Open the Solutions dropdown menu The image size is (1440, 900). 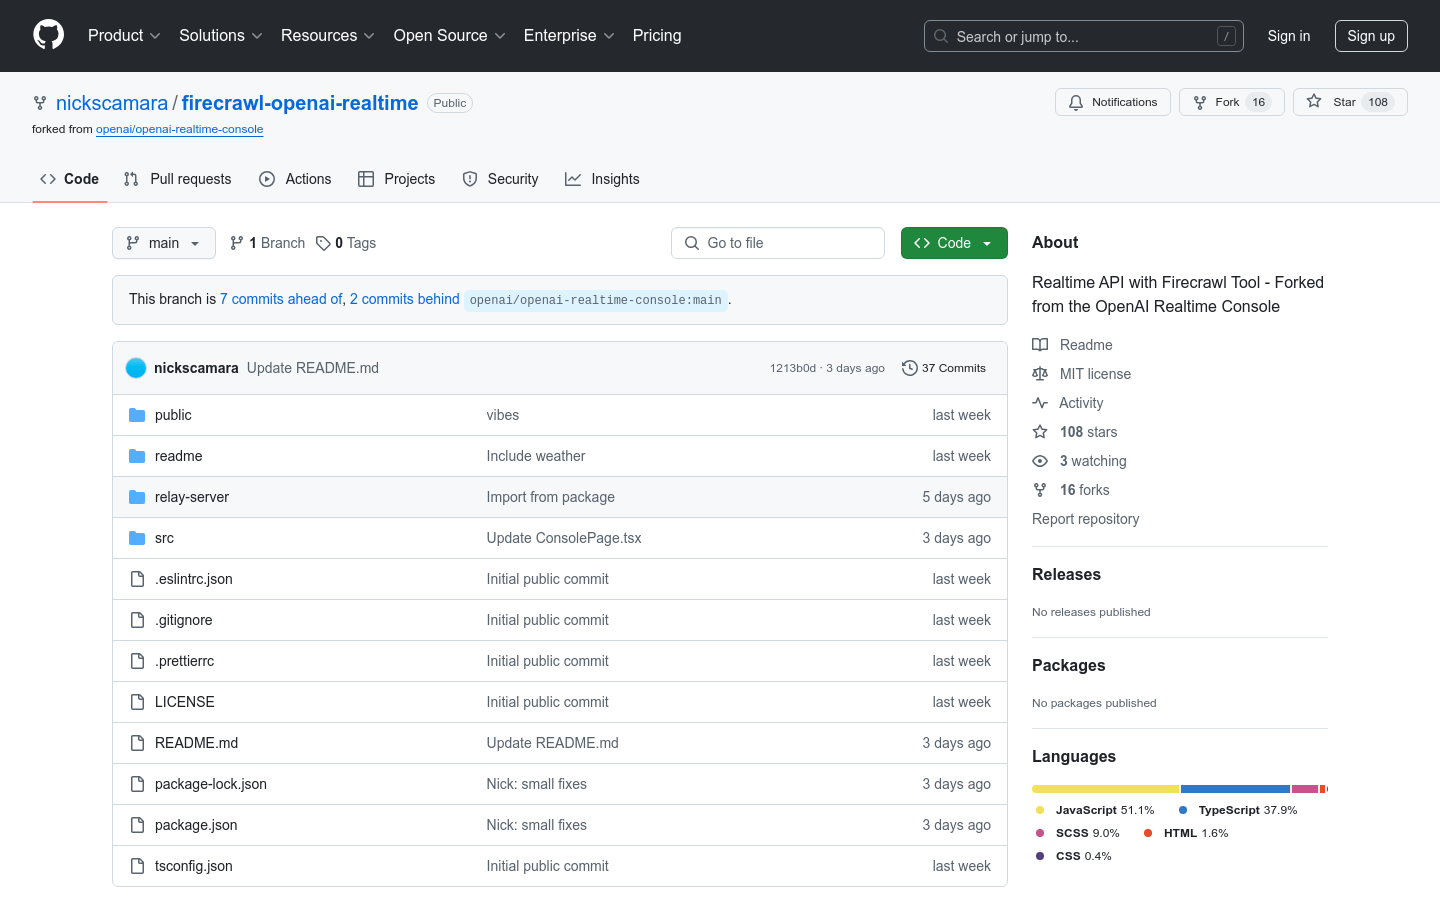pos(221,36)
